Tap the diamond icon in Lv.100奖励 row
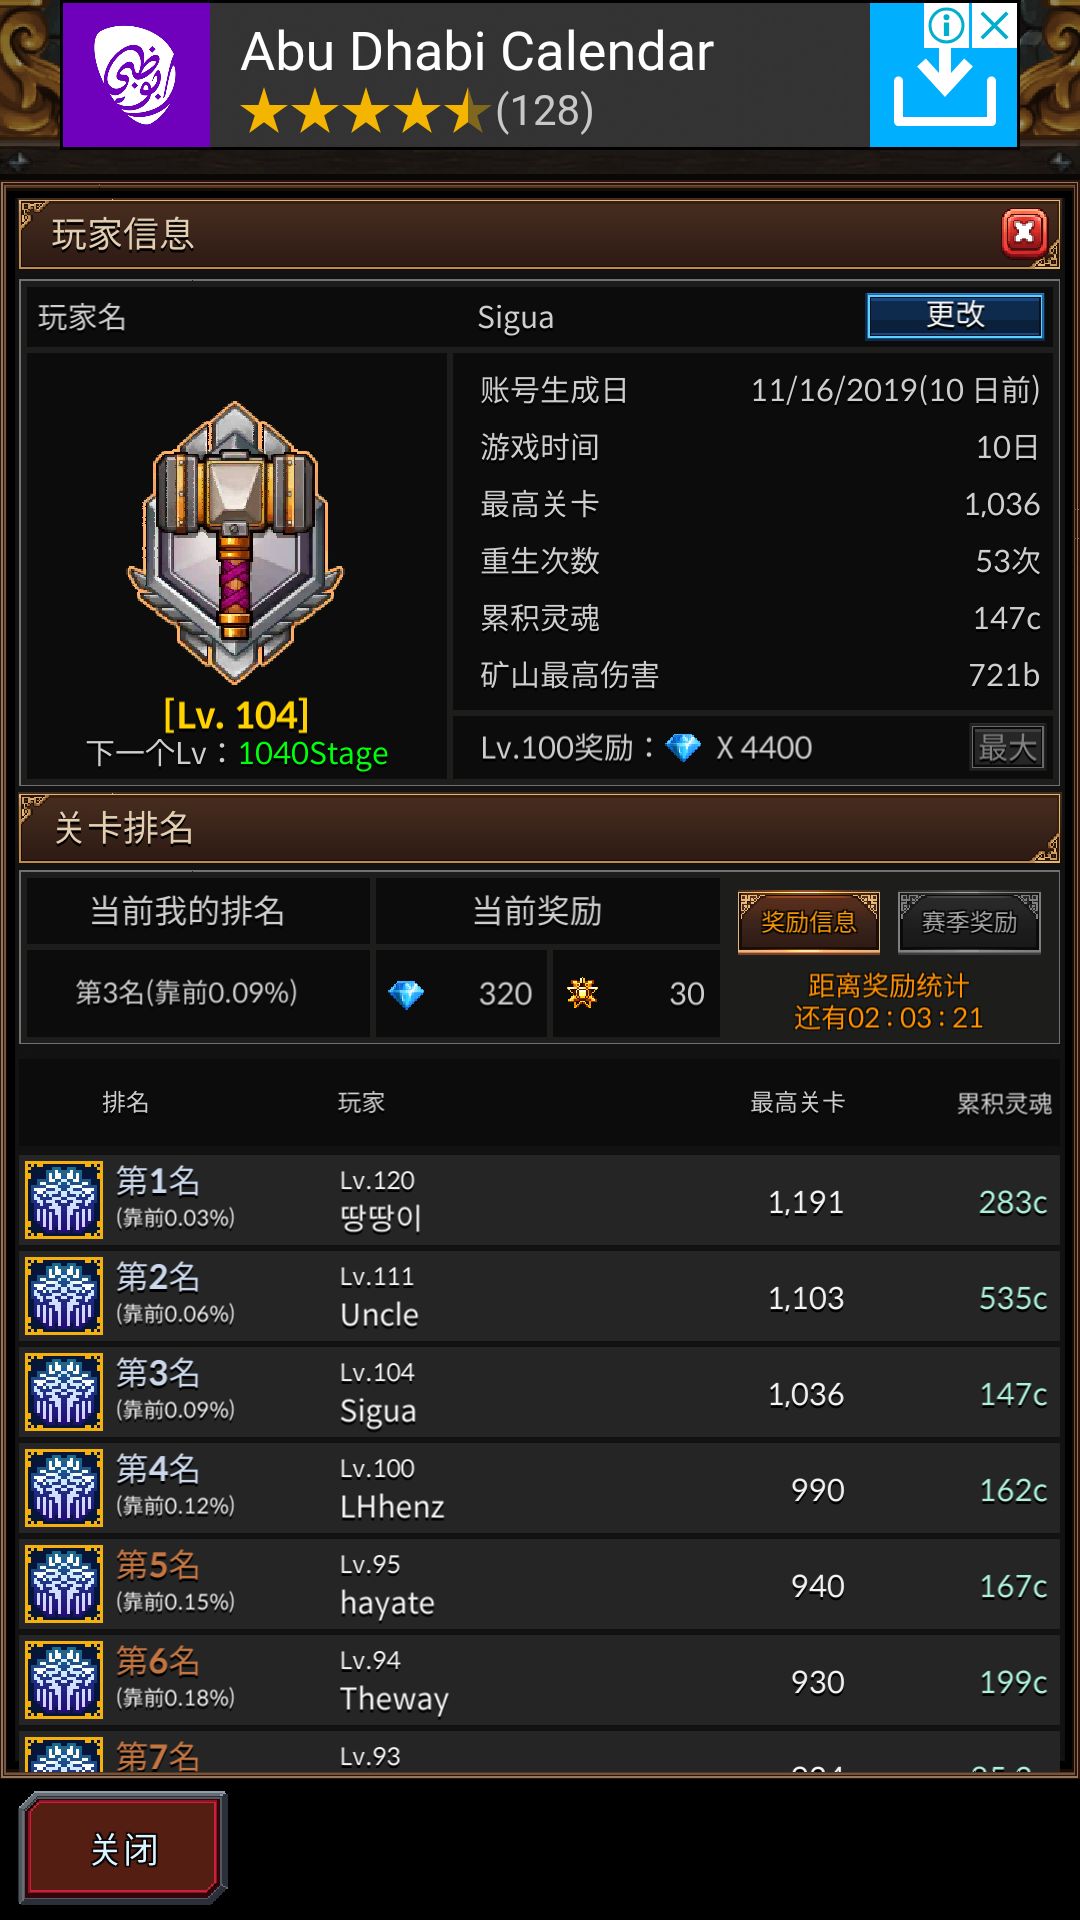 [x=684, y=747]
